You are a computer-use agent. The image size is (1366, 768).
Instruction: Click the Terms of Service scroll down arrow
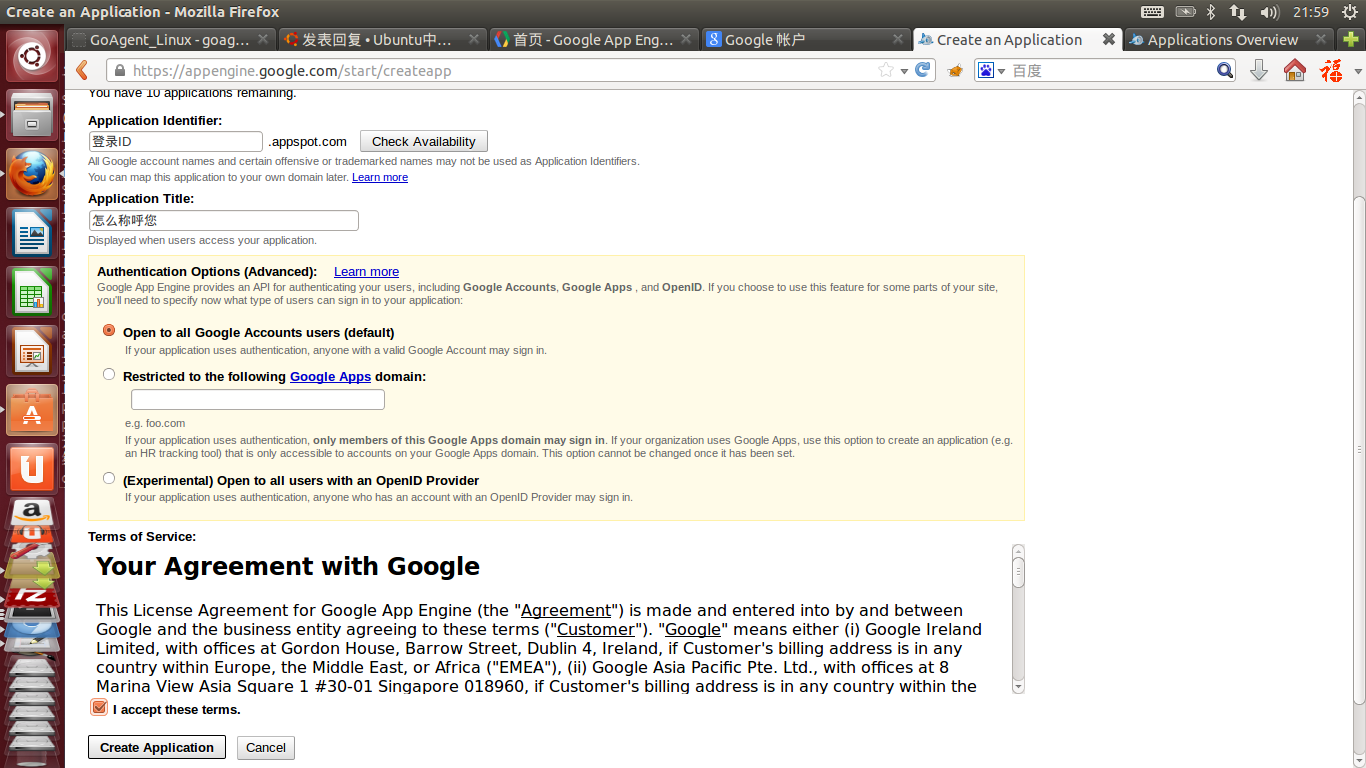(1019, 687)
